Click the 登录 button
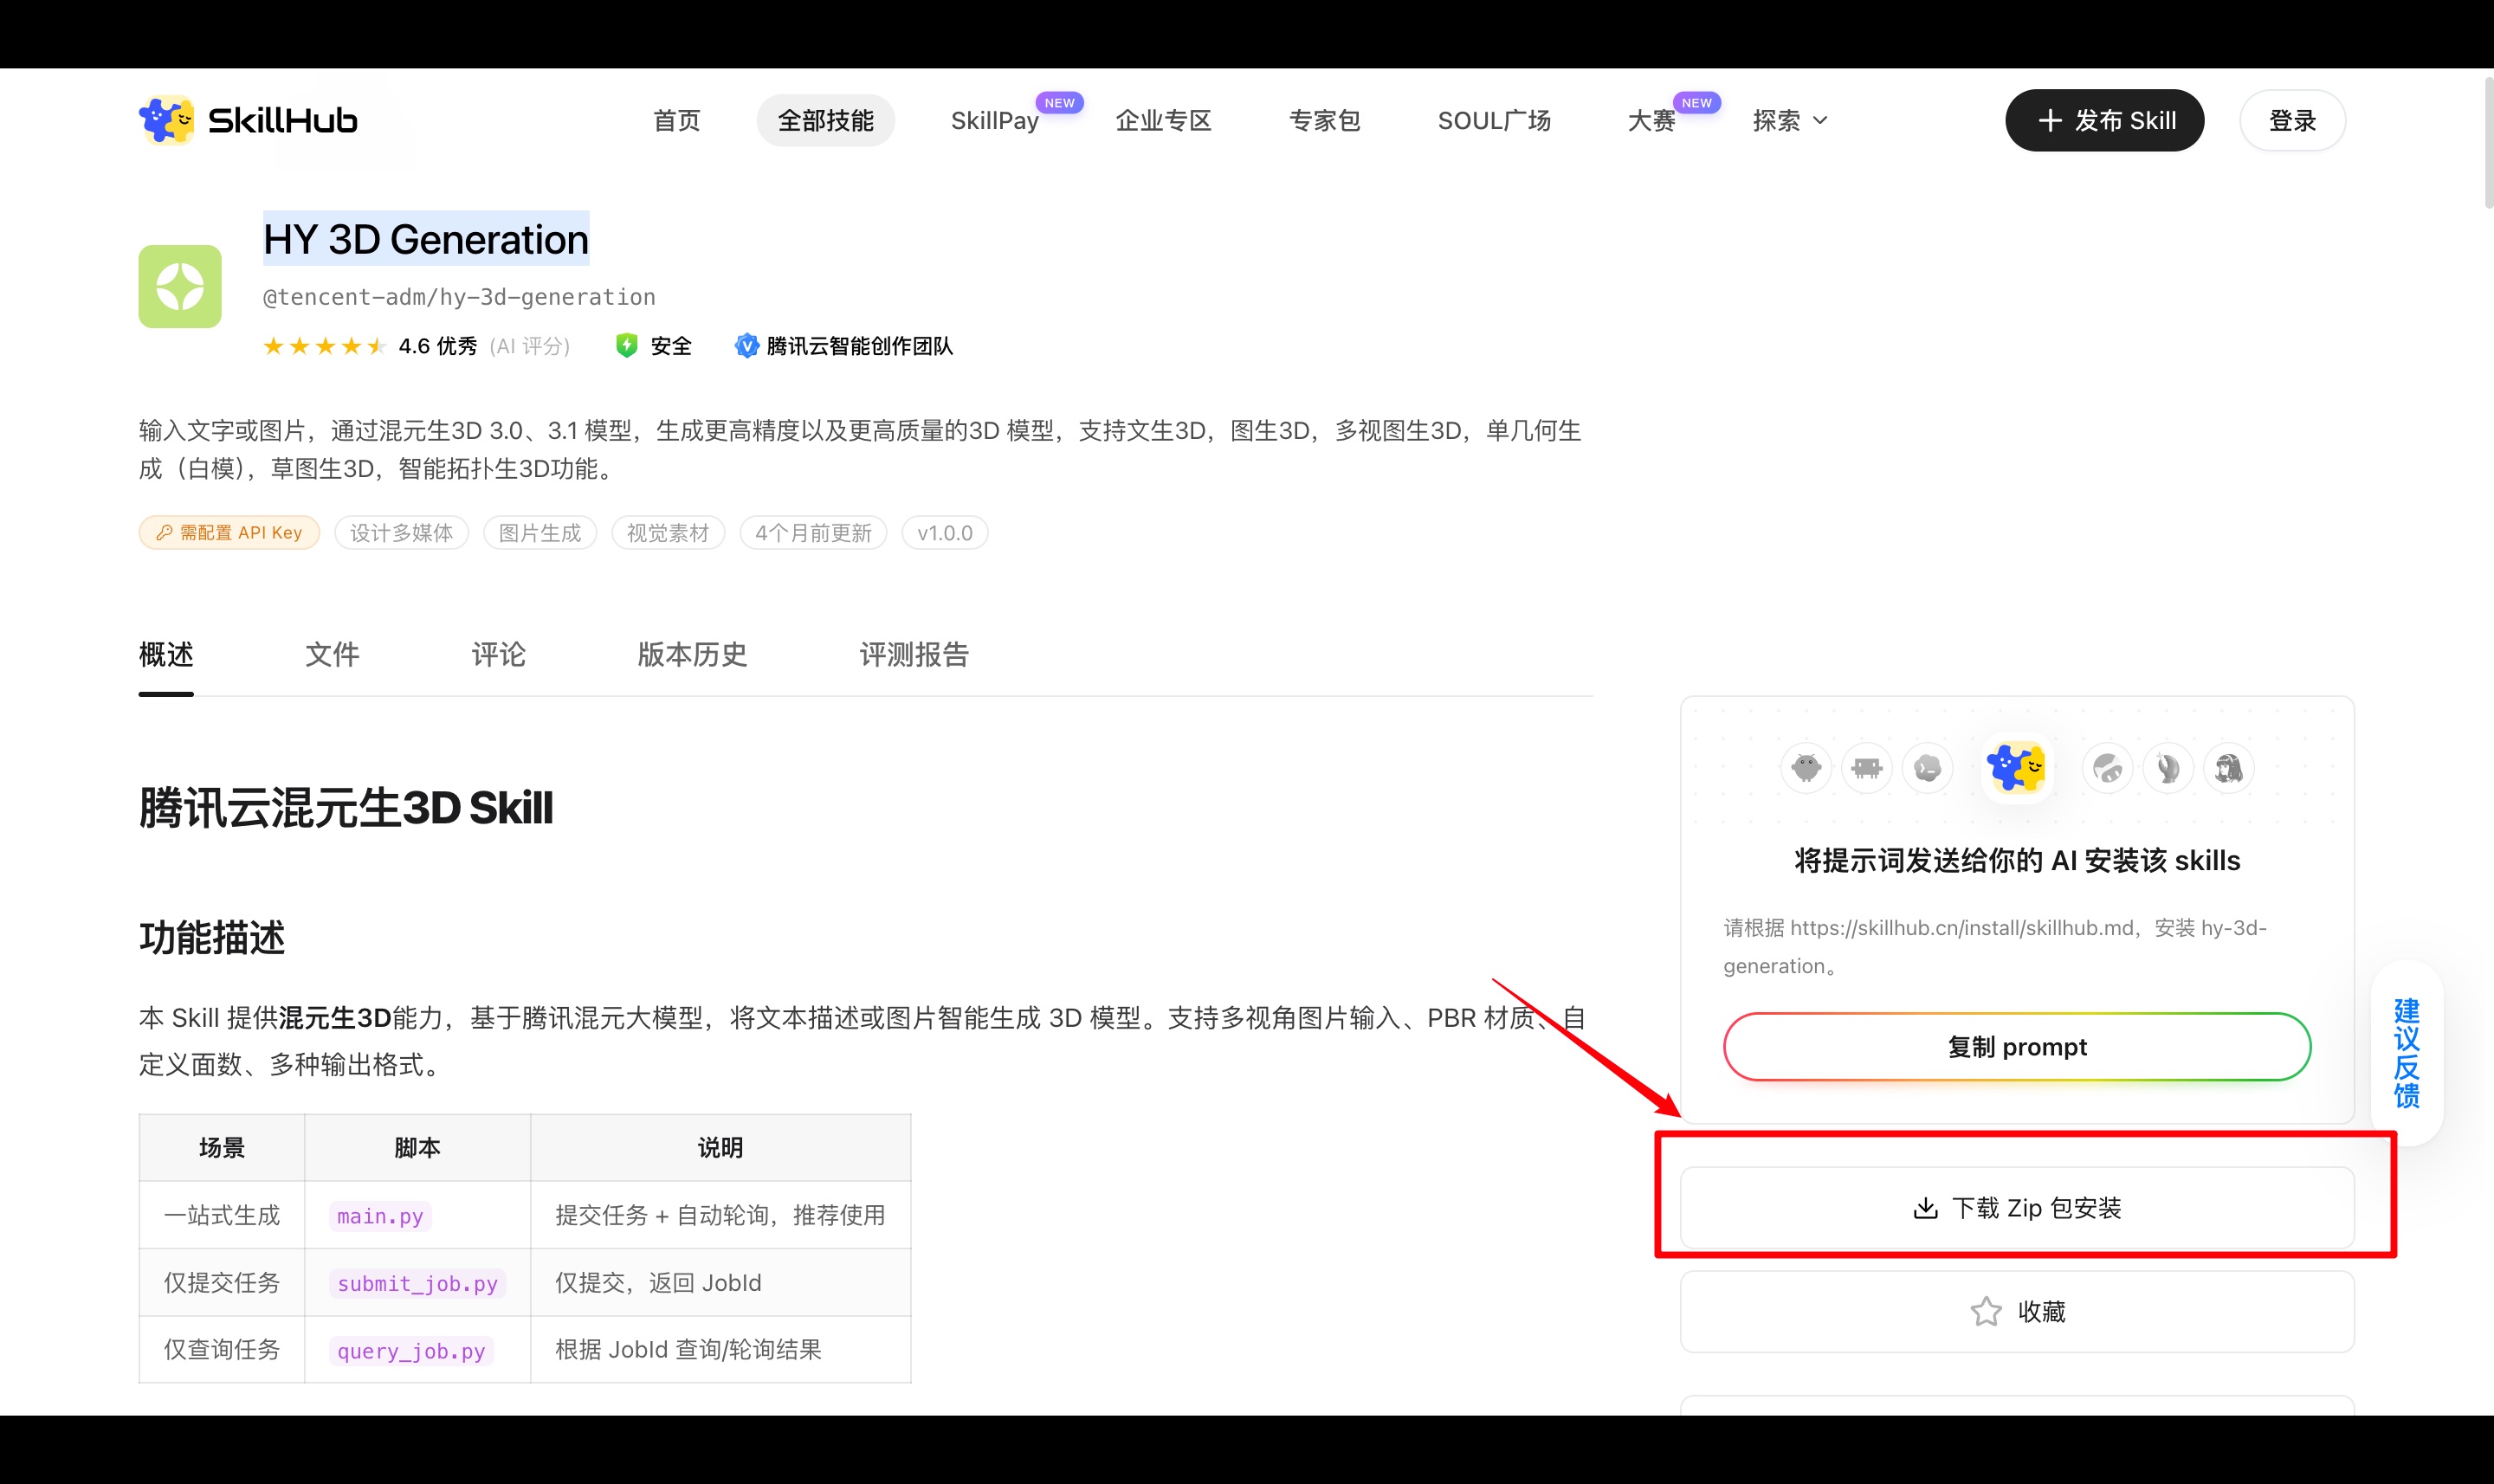The image size is (2494, 1484). [2293, 121]
